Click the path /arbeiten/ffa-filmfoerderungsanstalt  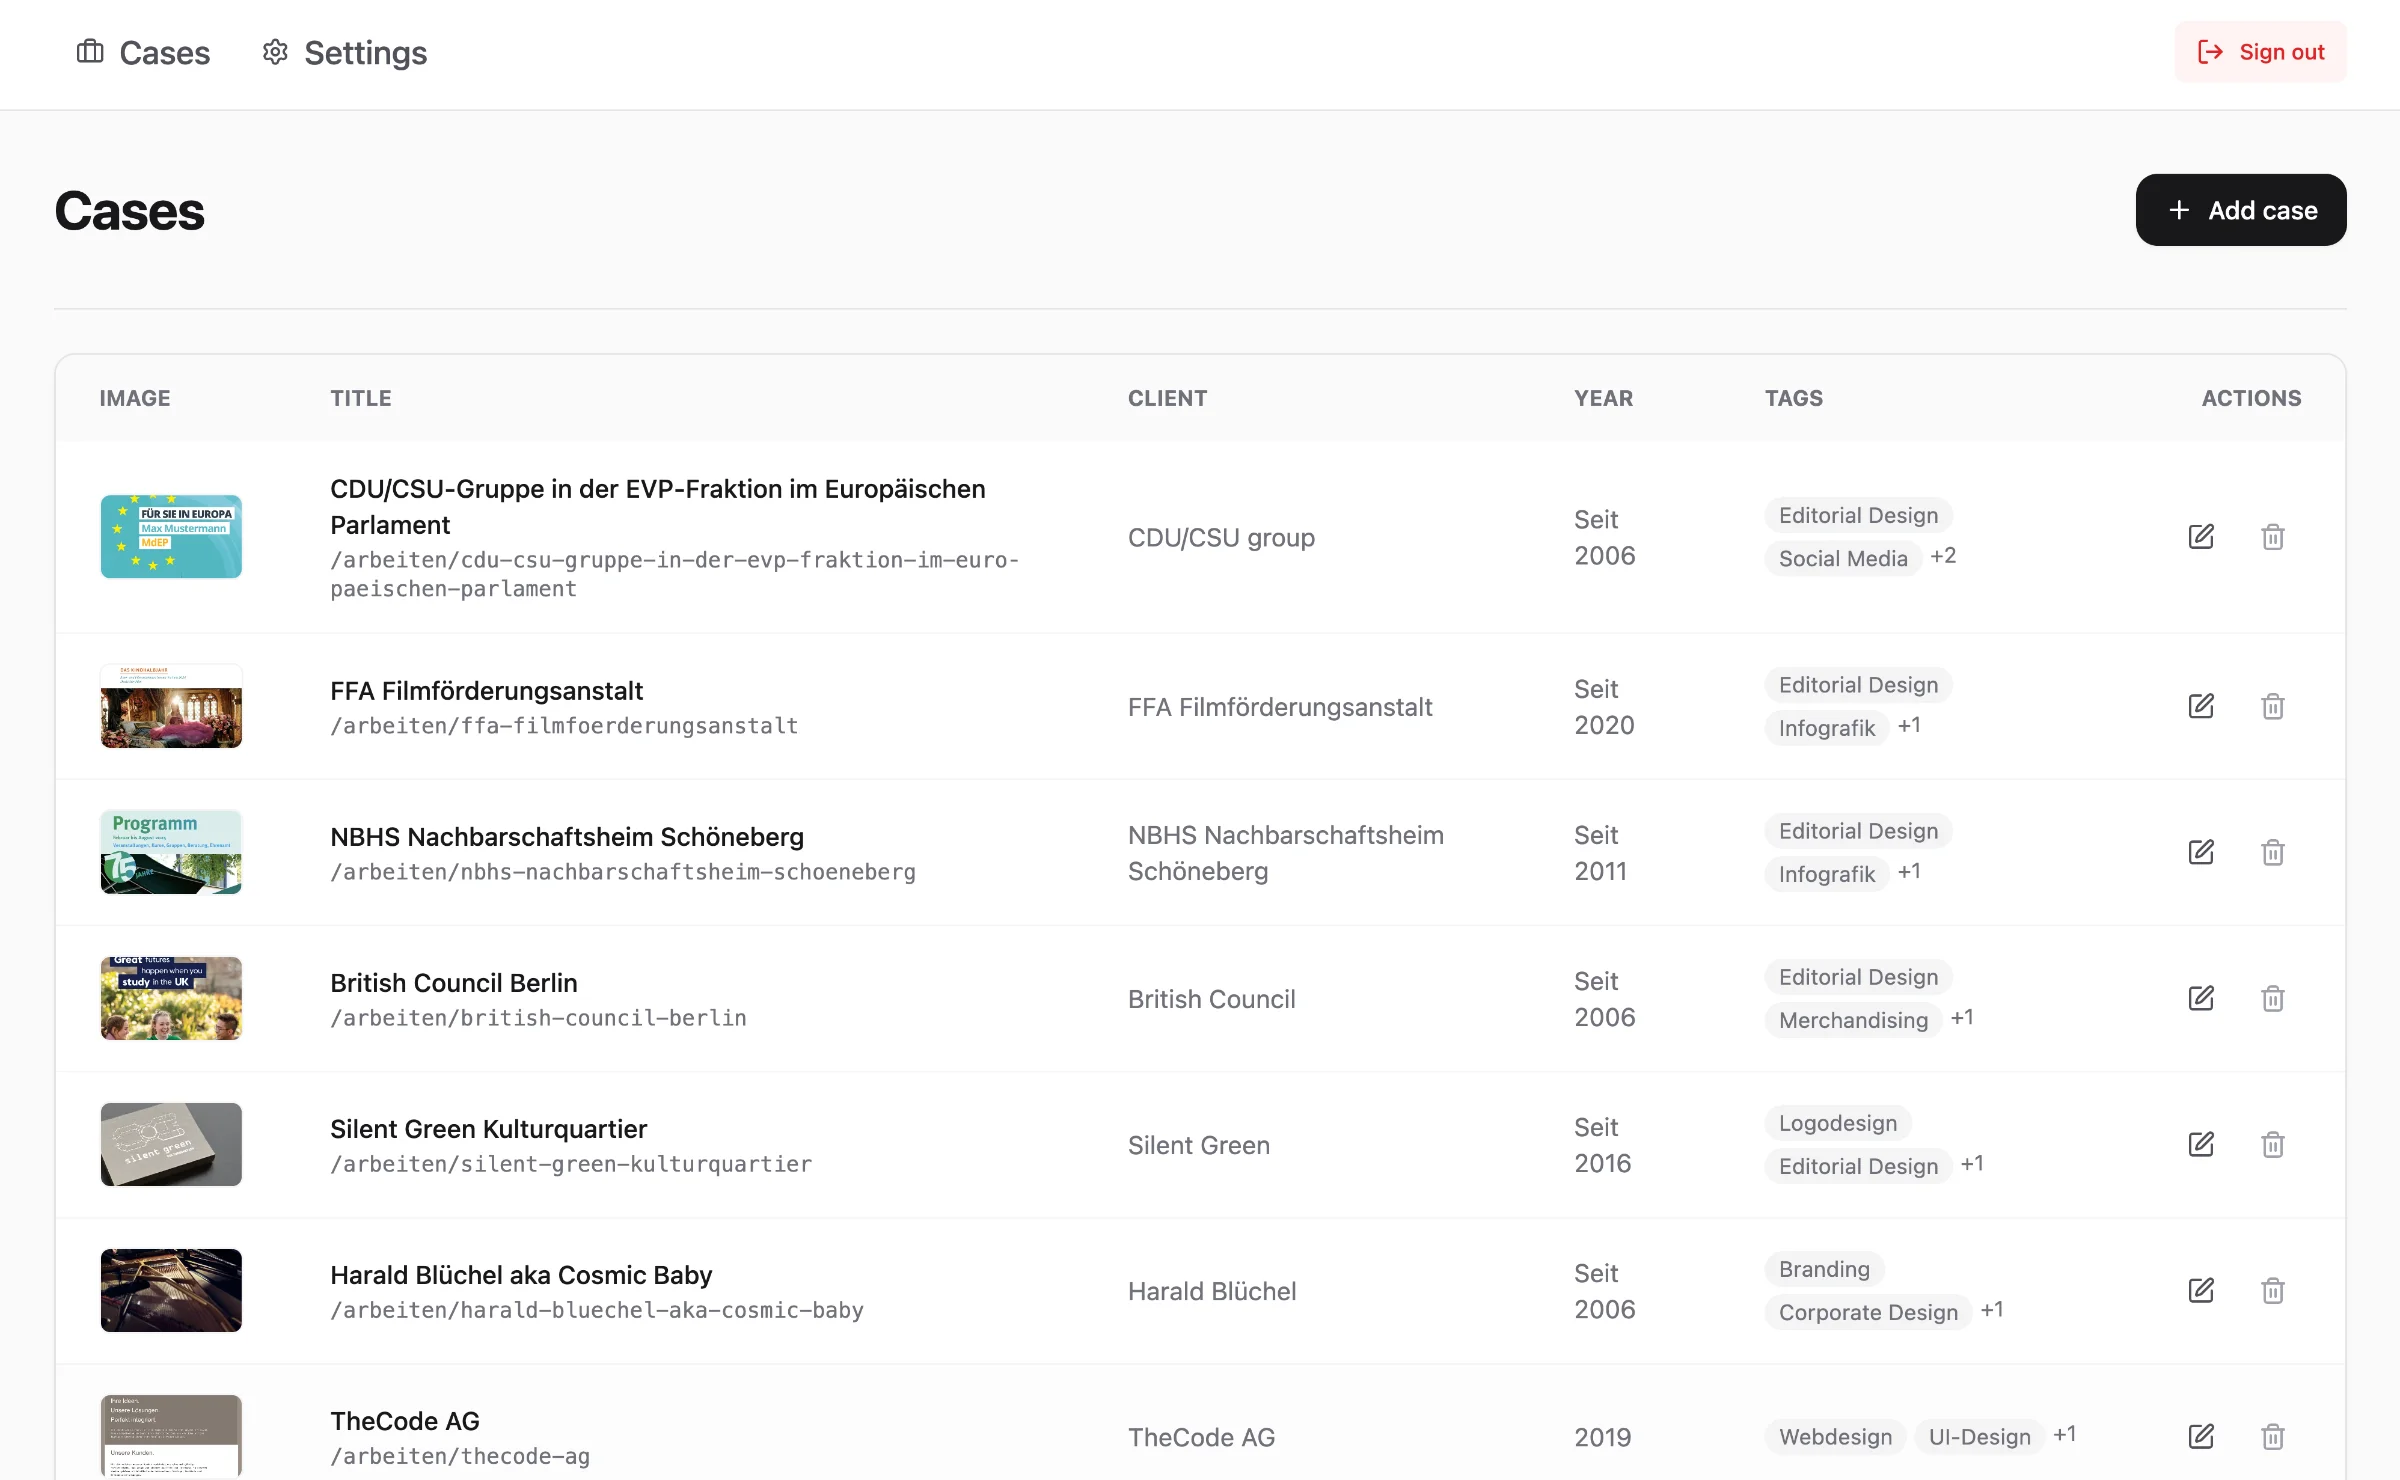coord(564,726)
